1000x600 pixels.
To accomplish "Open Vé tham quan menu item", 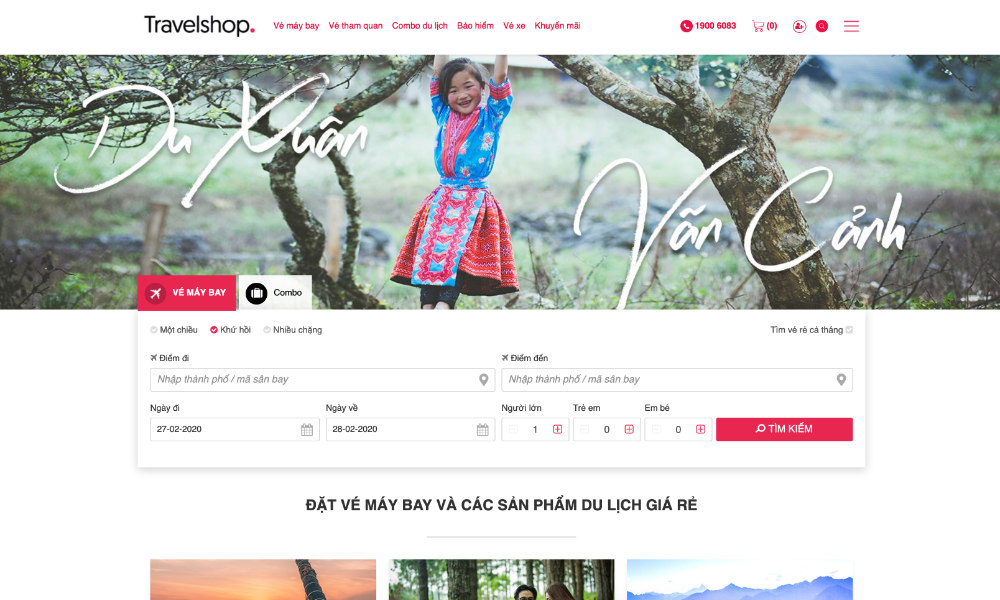I will (x=355, y=26).
